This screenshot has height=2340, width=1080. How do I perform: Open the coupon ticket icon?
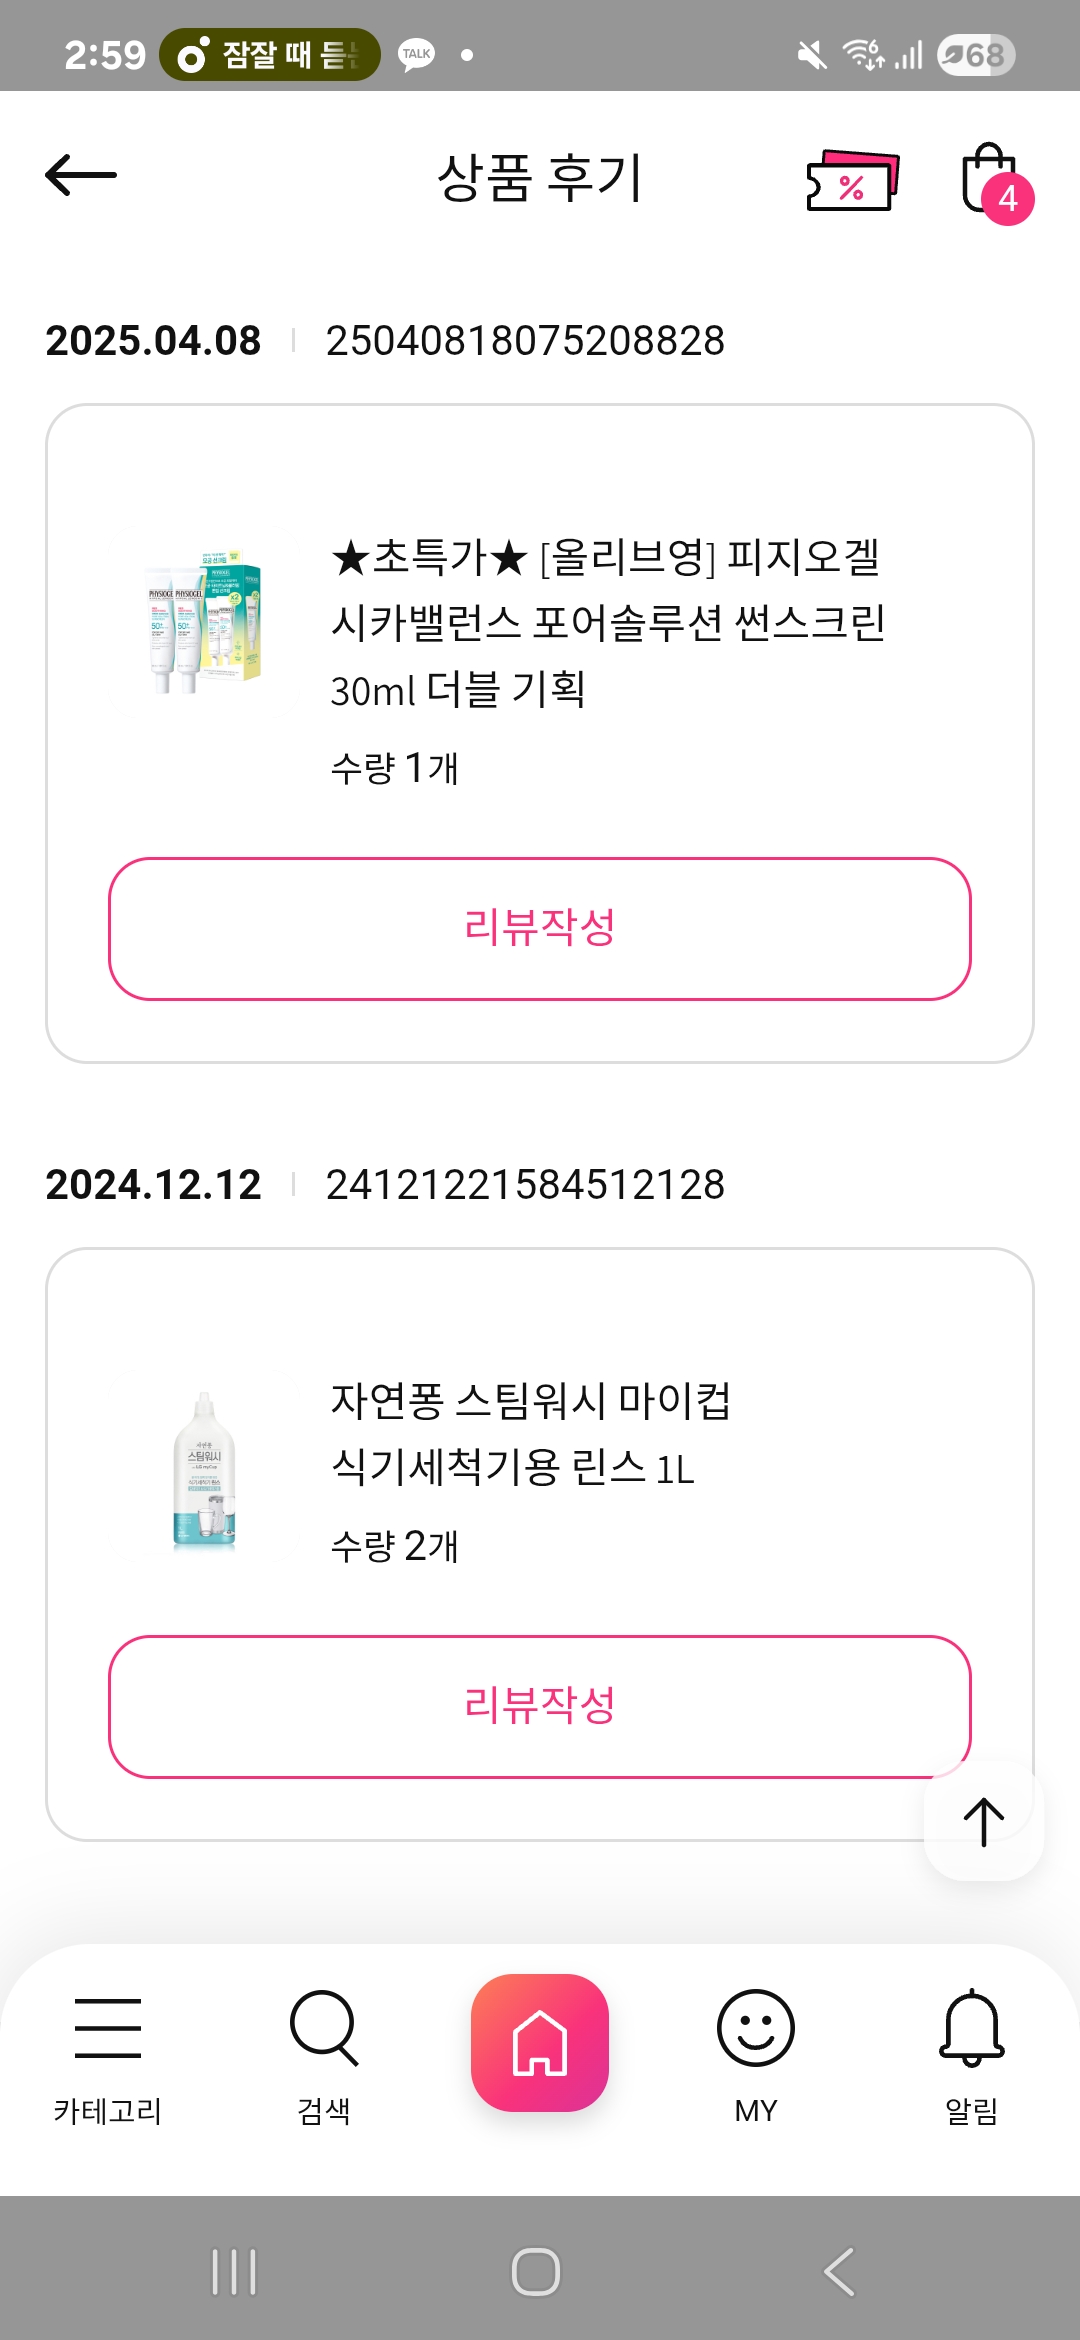point(852,180)
